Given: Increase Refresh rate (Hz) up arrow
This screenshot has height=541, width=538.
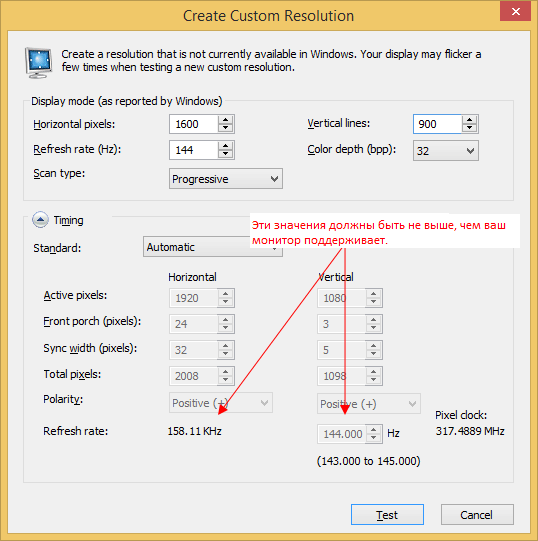Looking at the screenshot, I should click(x=226, y=146).
